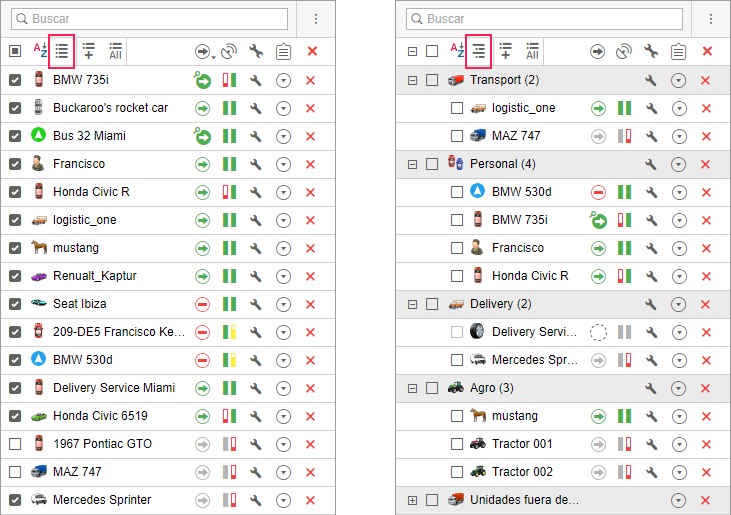The image size is (731, 515).
Task: Click the add units icon in the right panel
Action: (505, 51)
